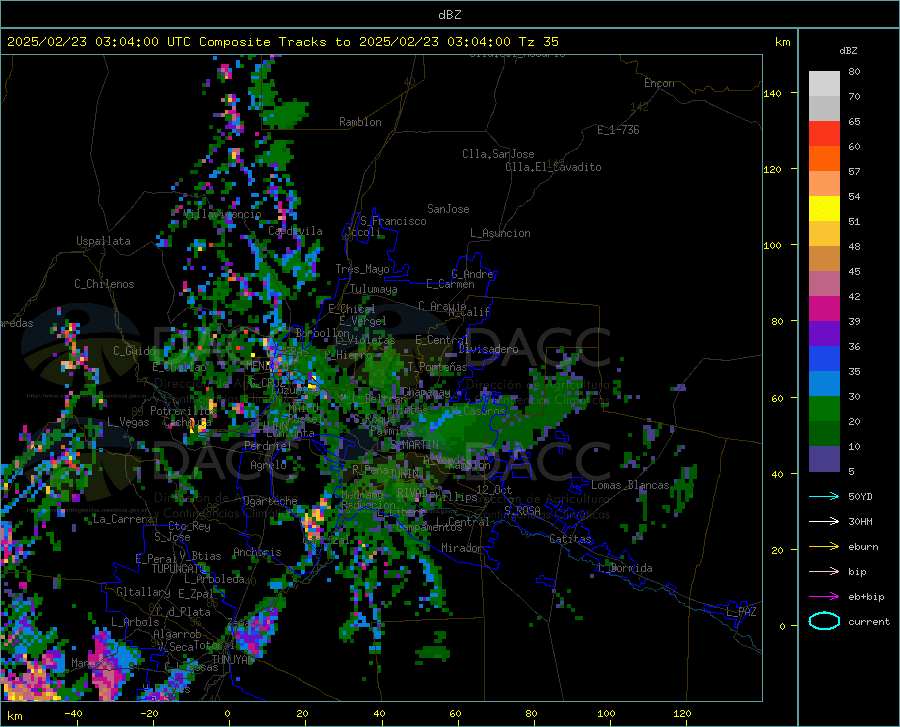Image resolution: width=900 pixels, height=727 pixels.
Task: Click the Anchoris map label
Action: tap(257, 552)
